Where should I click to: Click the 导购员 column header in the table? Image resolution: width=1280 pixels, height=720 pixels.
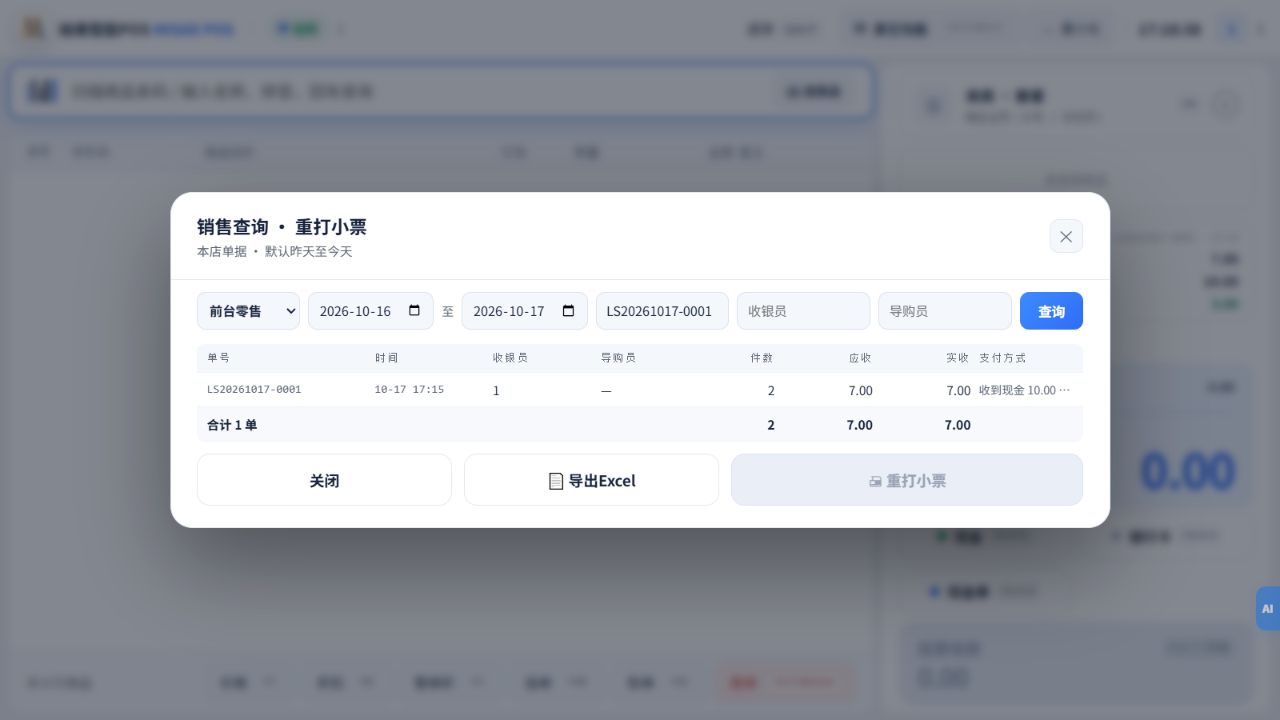point(618,358)
